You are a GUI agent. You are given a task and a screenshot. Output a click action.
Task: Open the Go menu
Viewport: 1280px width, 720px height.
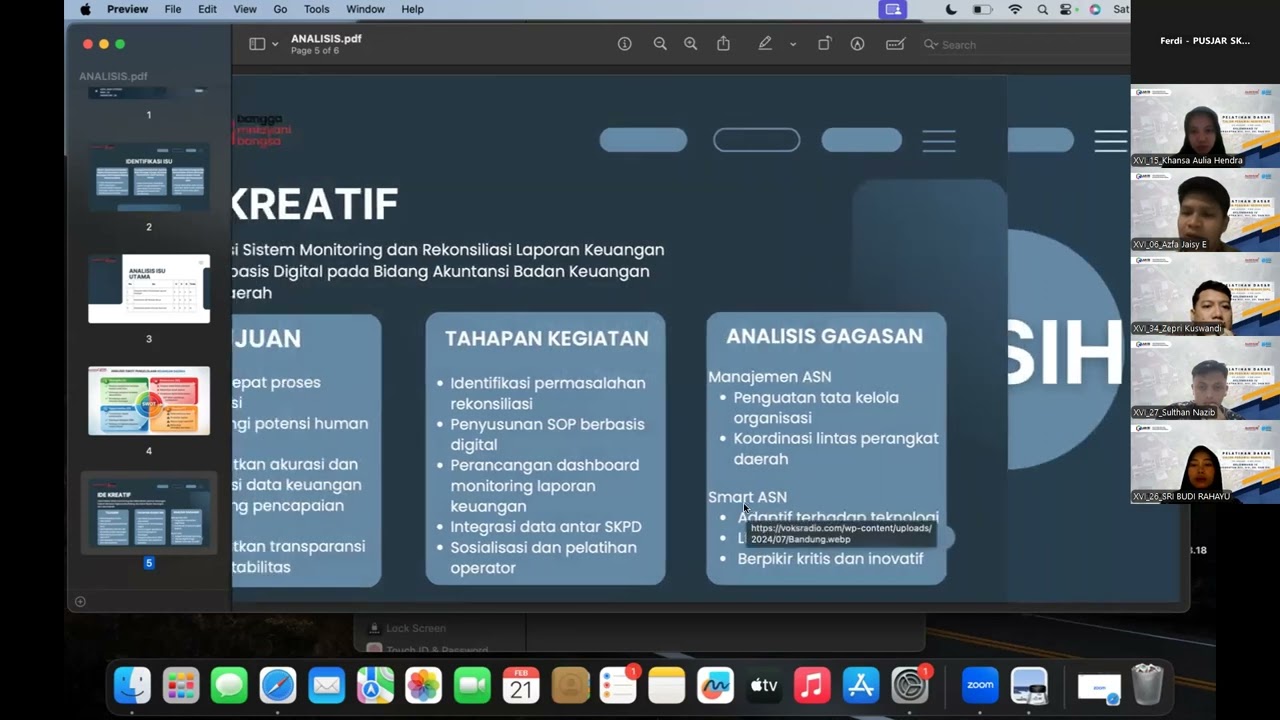[280, 9]
